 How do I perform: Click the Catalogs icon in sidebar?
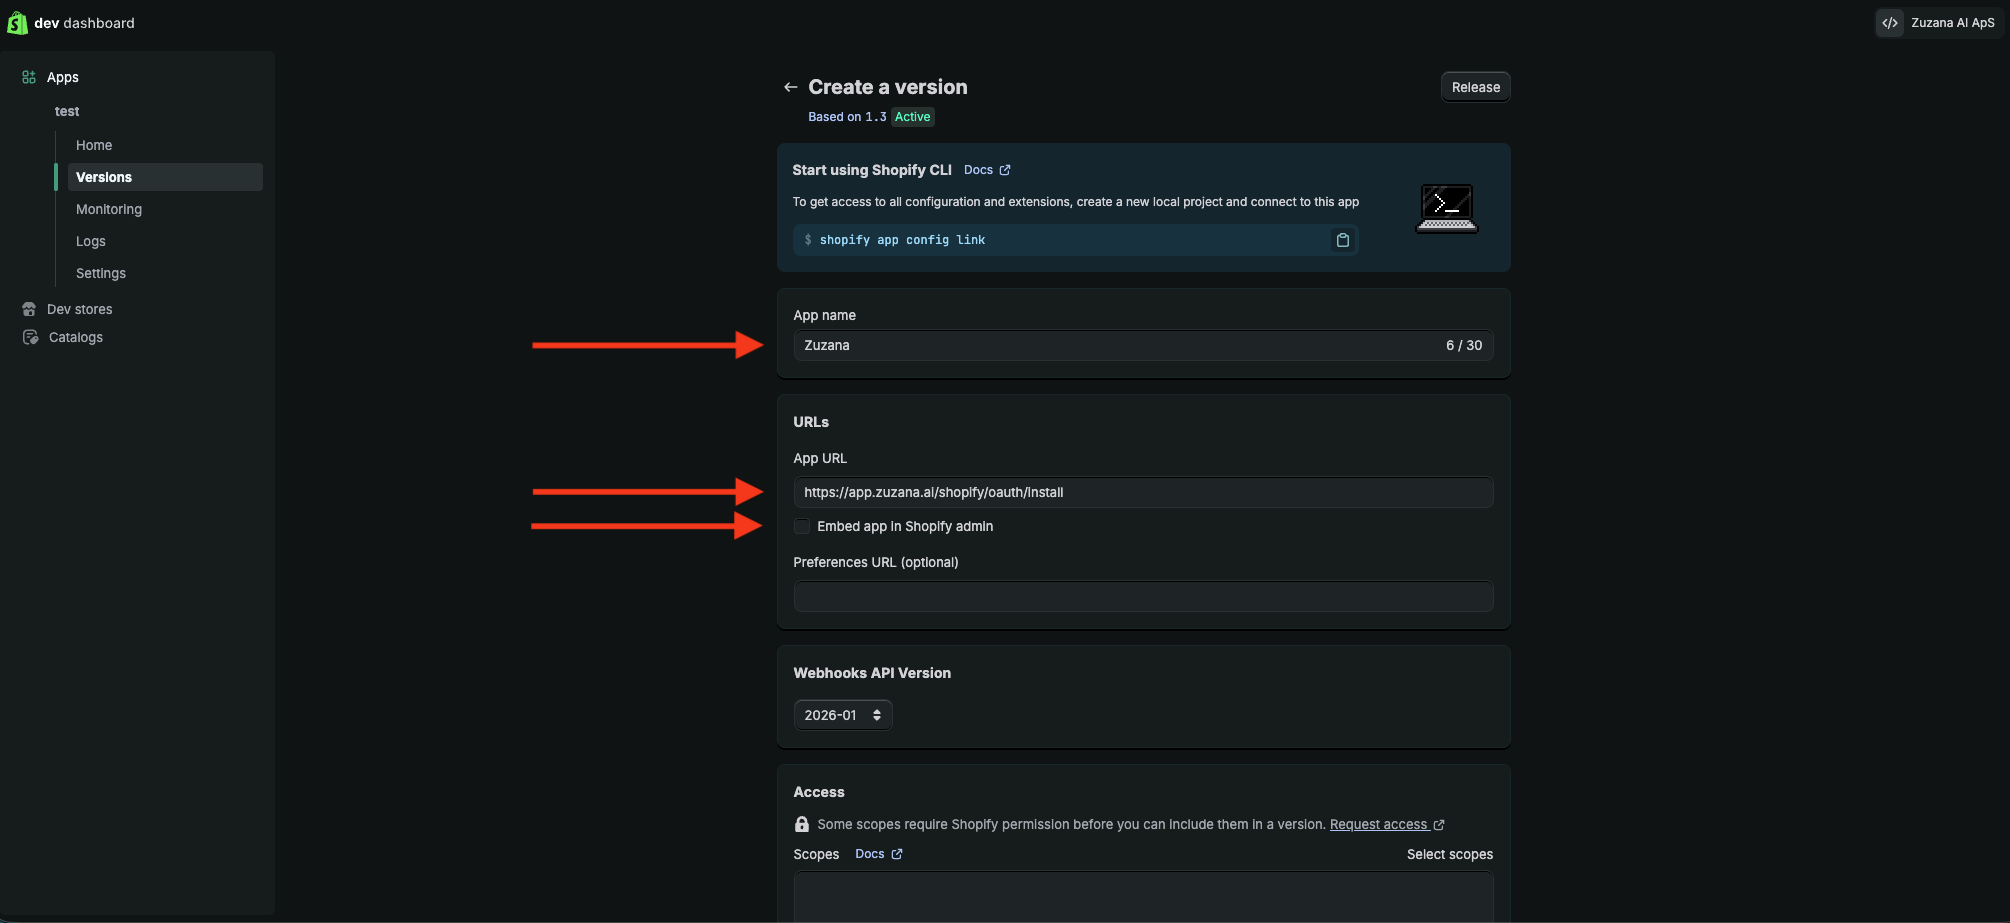coord(30,337)
